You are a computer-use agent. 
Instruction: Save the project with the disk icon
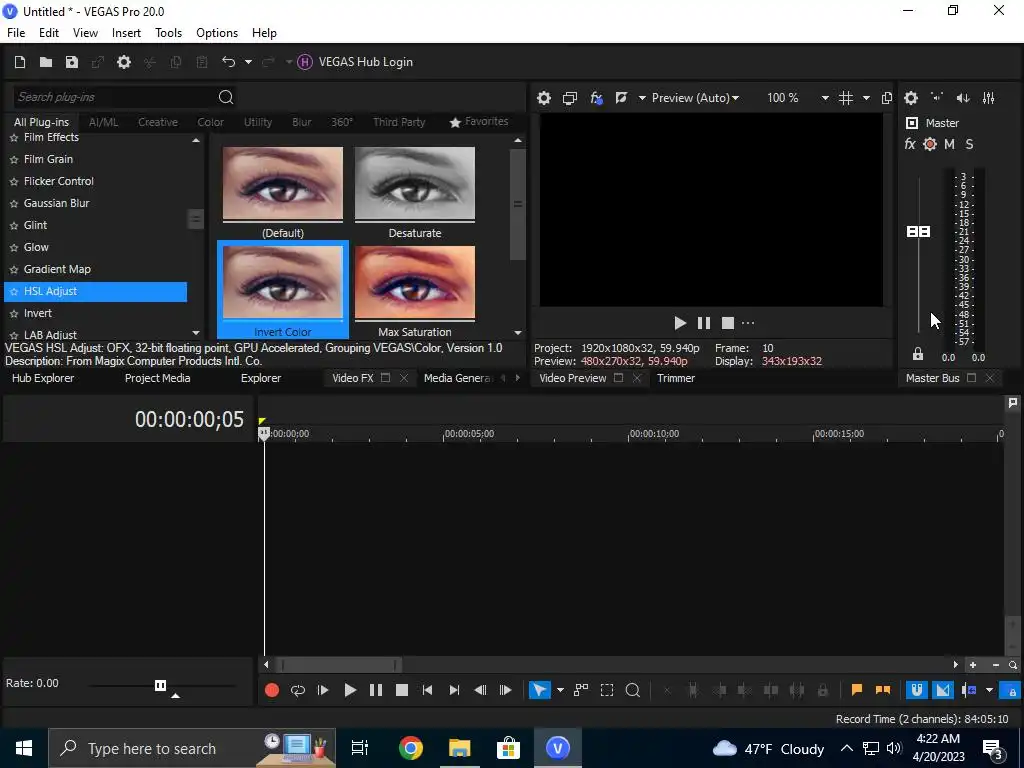[x=72, y=62]
